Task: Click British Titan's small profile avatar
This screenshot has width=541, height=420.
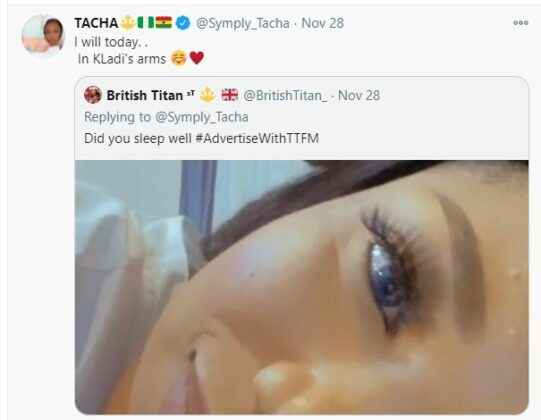Action: 92,95
